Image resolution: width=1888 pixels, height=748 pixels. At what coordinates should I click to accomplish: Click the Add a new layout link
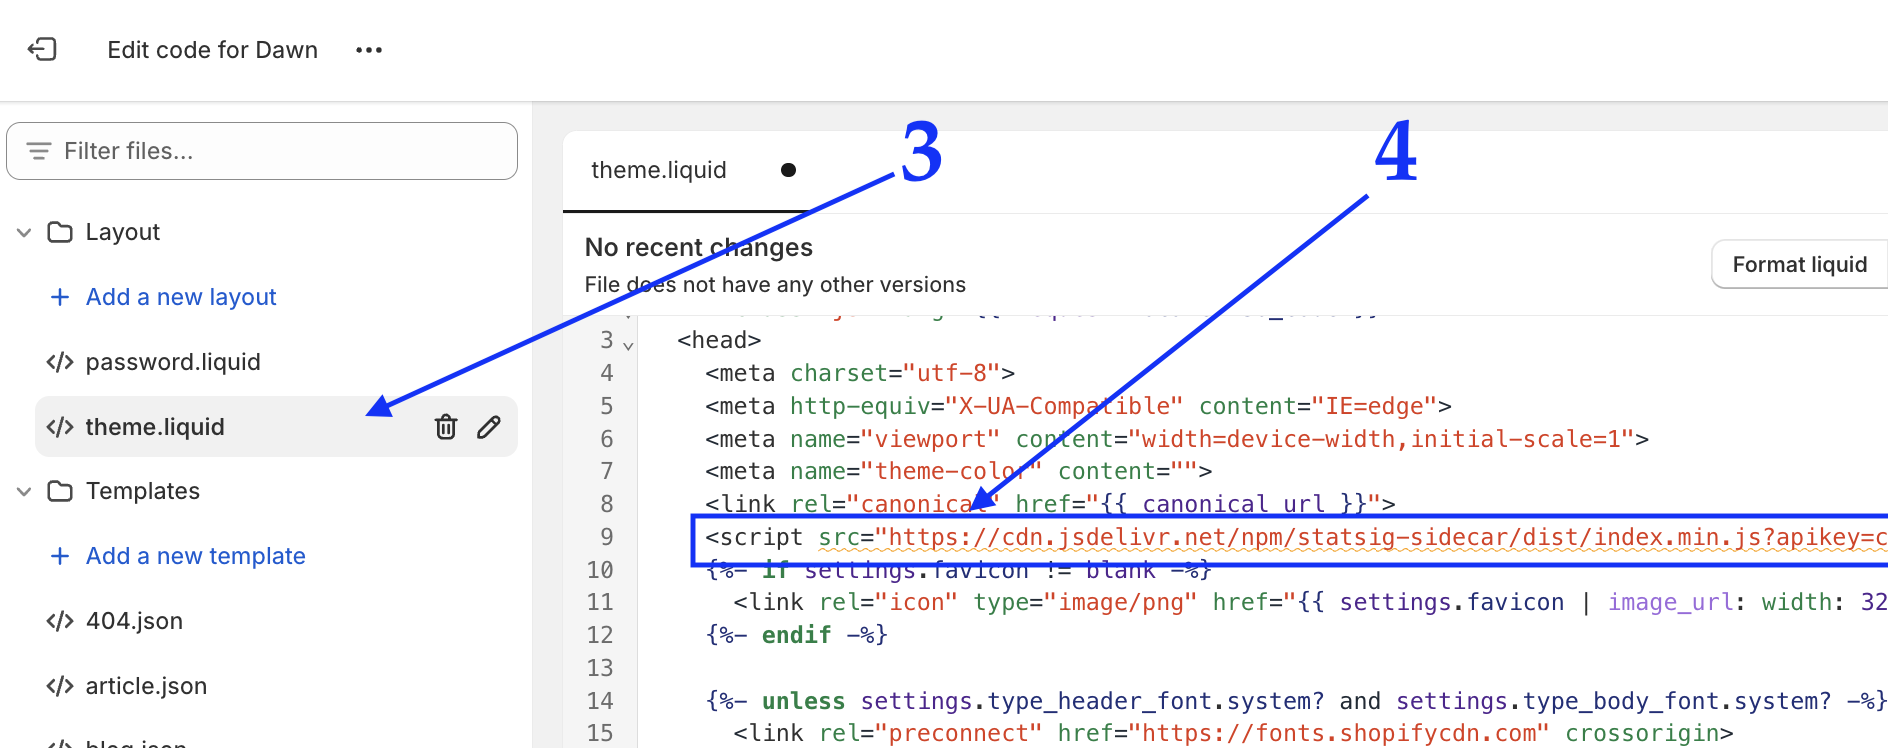point(181,297)
